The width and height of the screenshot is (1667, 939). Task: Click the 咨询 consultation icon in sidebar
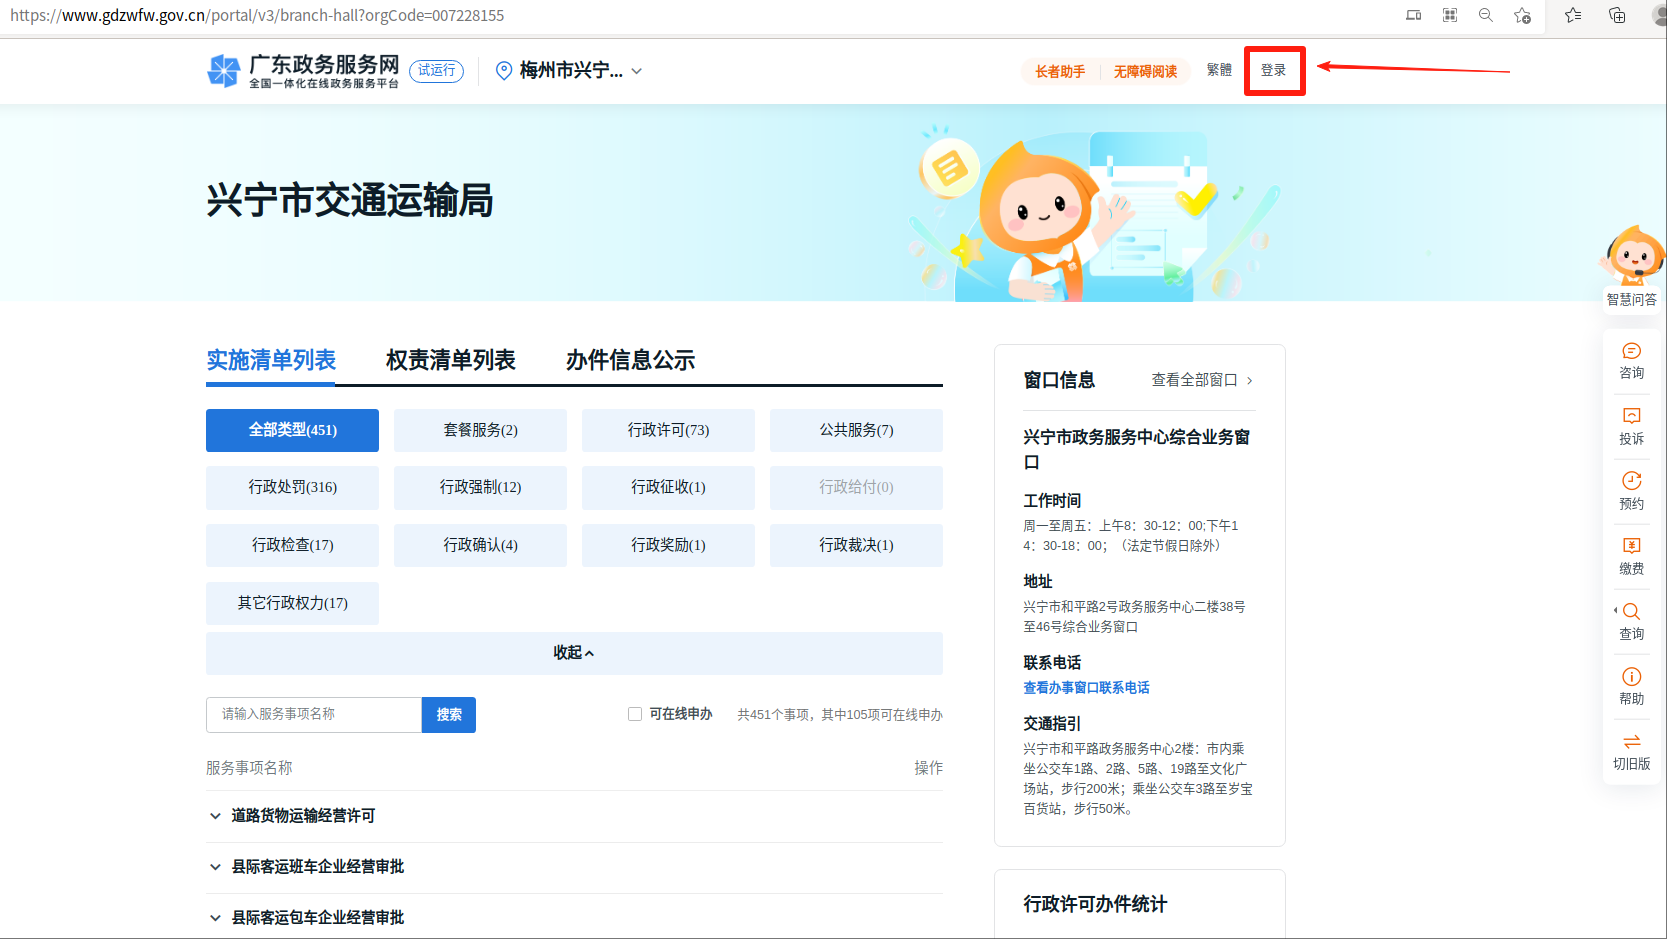tap(1631, 352)
